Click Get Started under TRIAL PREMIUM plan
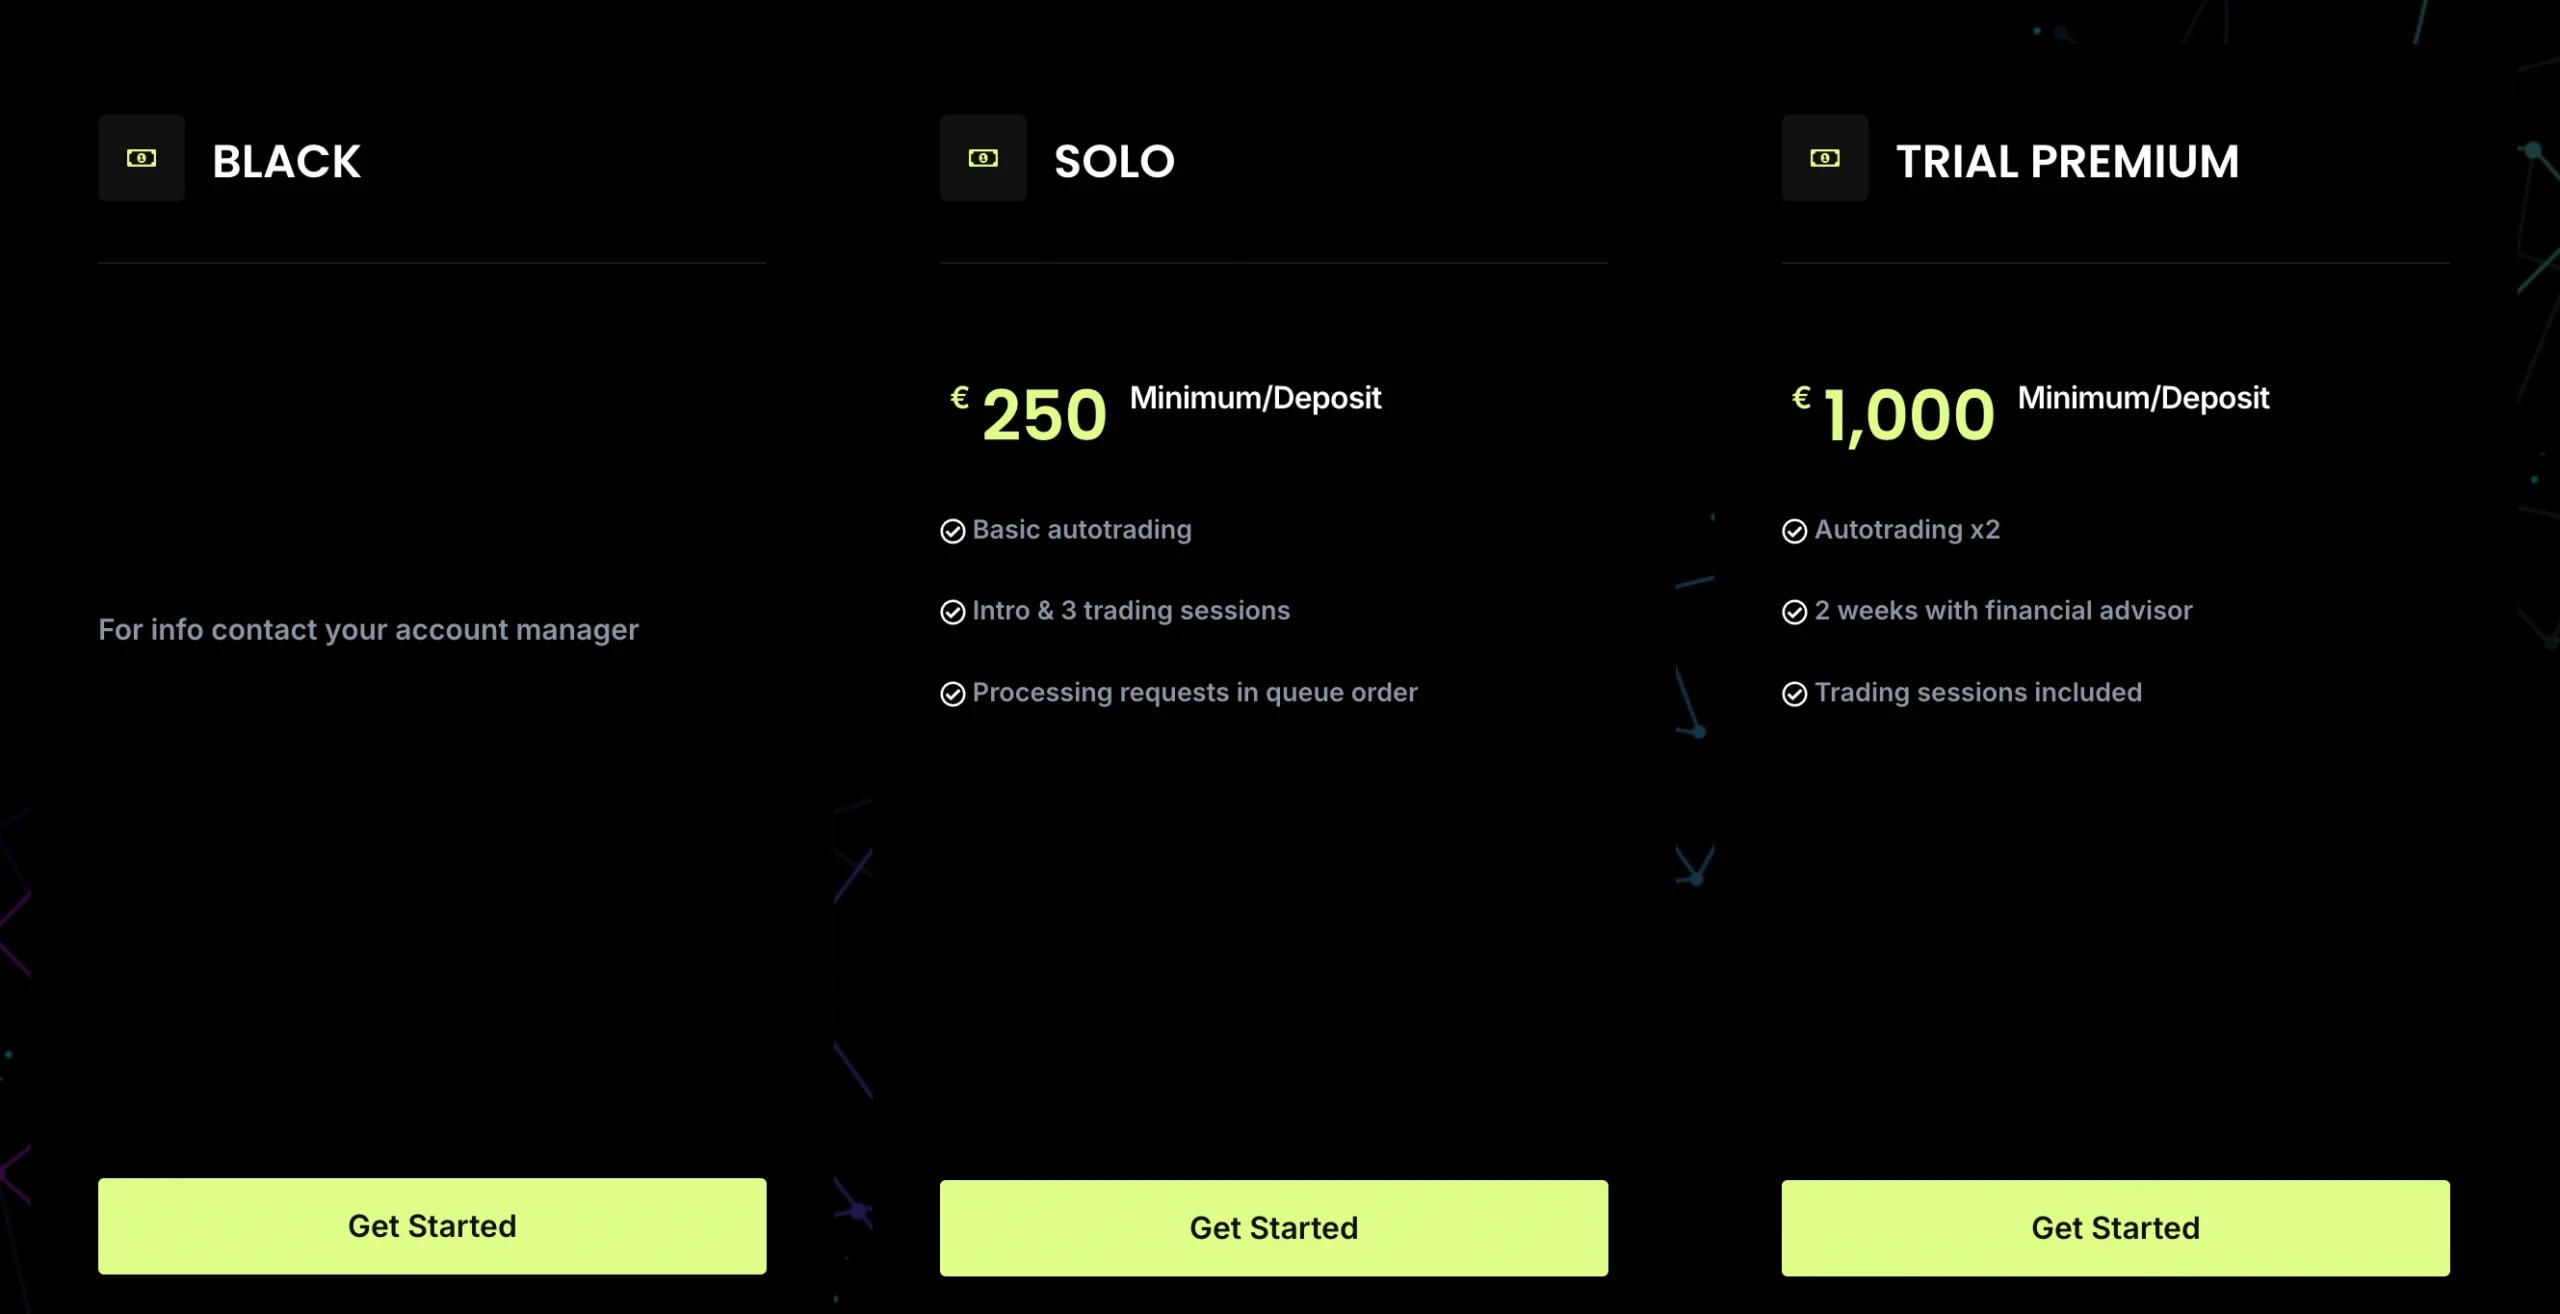2560x1314 pixels. pyautogui.click(x=2116, y=1228)
